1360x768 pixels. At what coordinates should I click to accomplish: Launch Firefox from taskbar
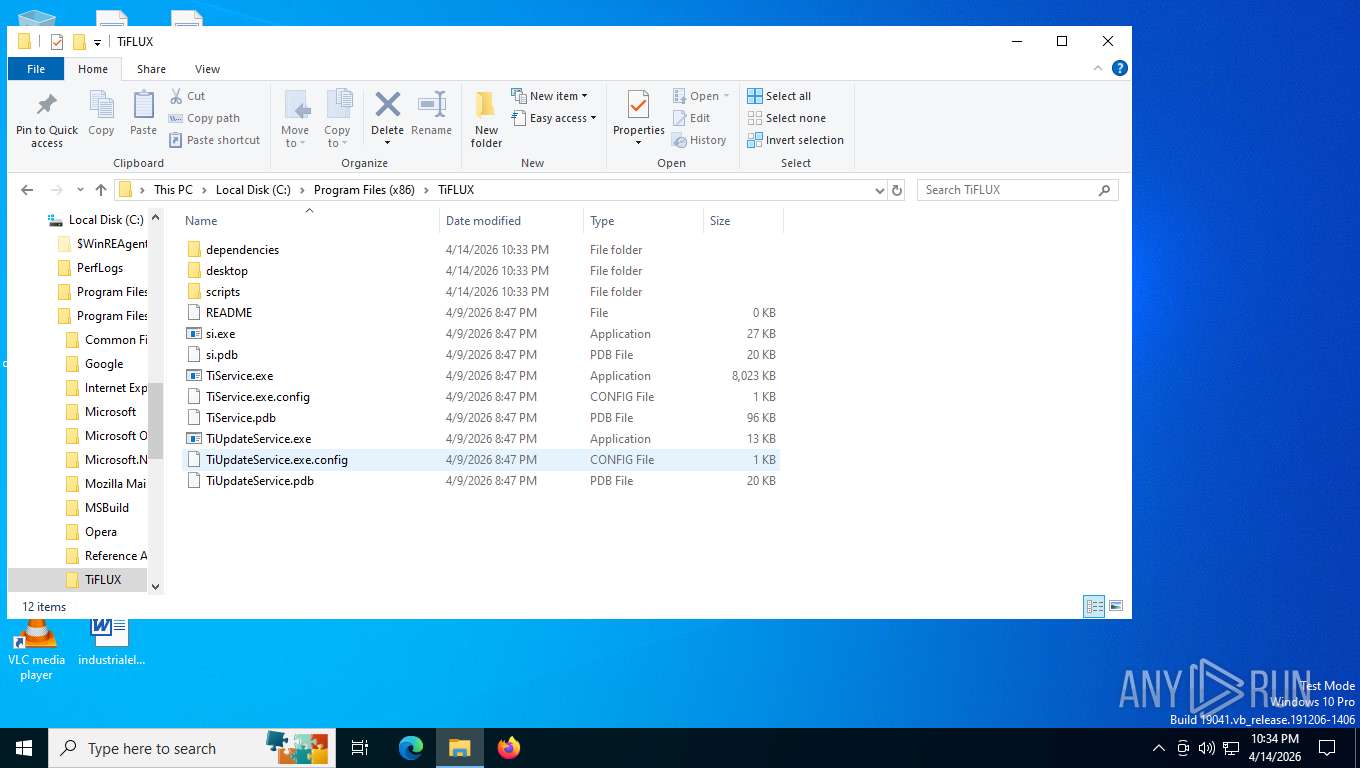point(509,748)
